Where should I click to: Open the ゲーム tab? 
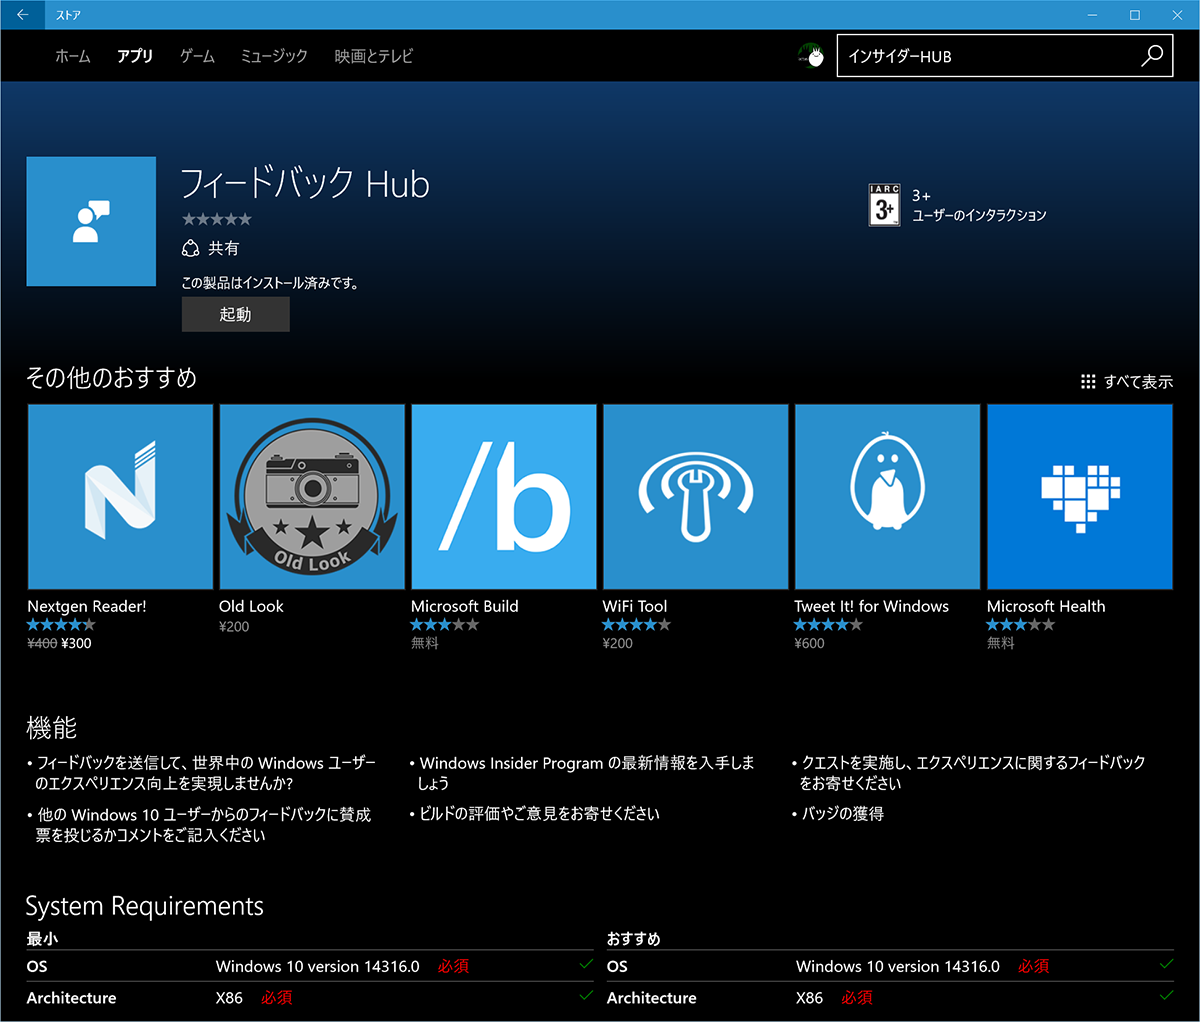pos(197,57)
